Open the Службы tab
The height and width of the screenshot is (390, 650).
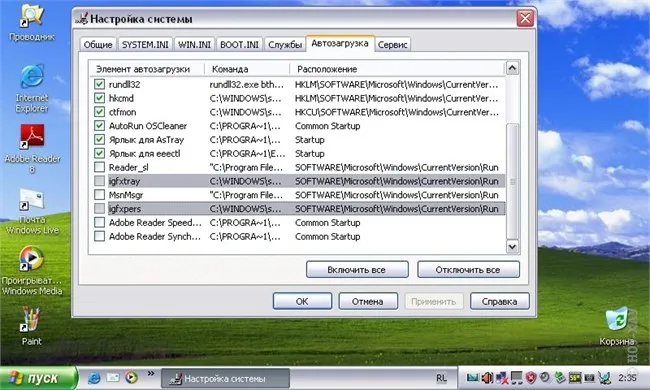tap(285, 44)
